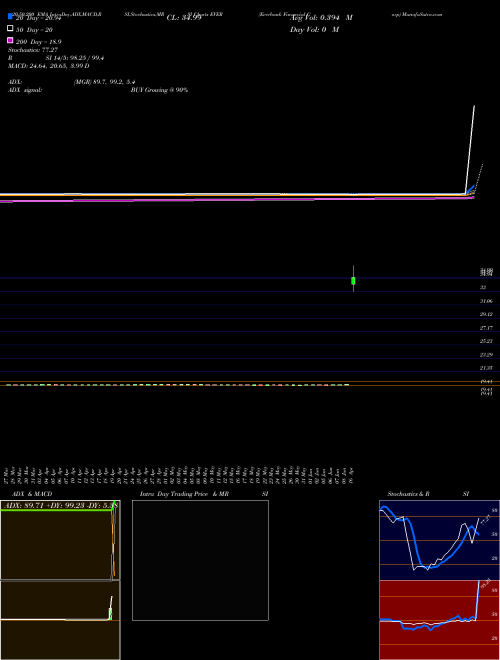
Task: Open the ADX chart panel with the green line
Action: pos(60,540)
